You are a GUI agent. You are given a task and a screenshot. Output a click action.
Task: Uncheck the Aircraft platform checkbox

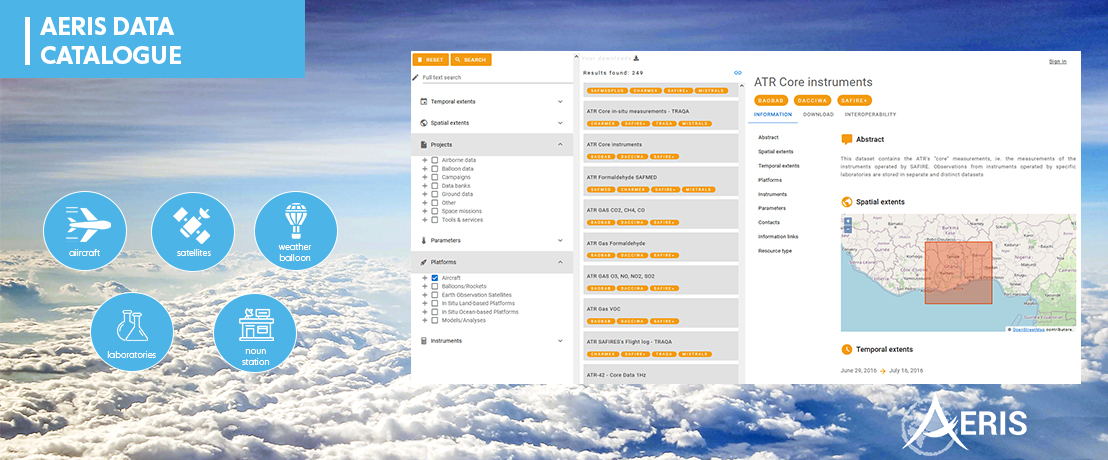[435, 278]
